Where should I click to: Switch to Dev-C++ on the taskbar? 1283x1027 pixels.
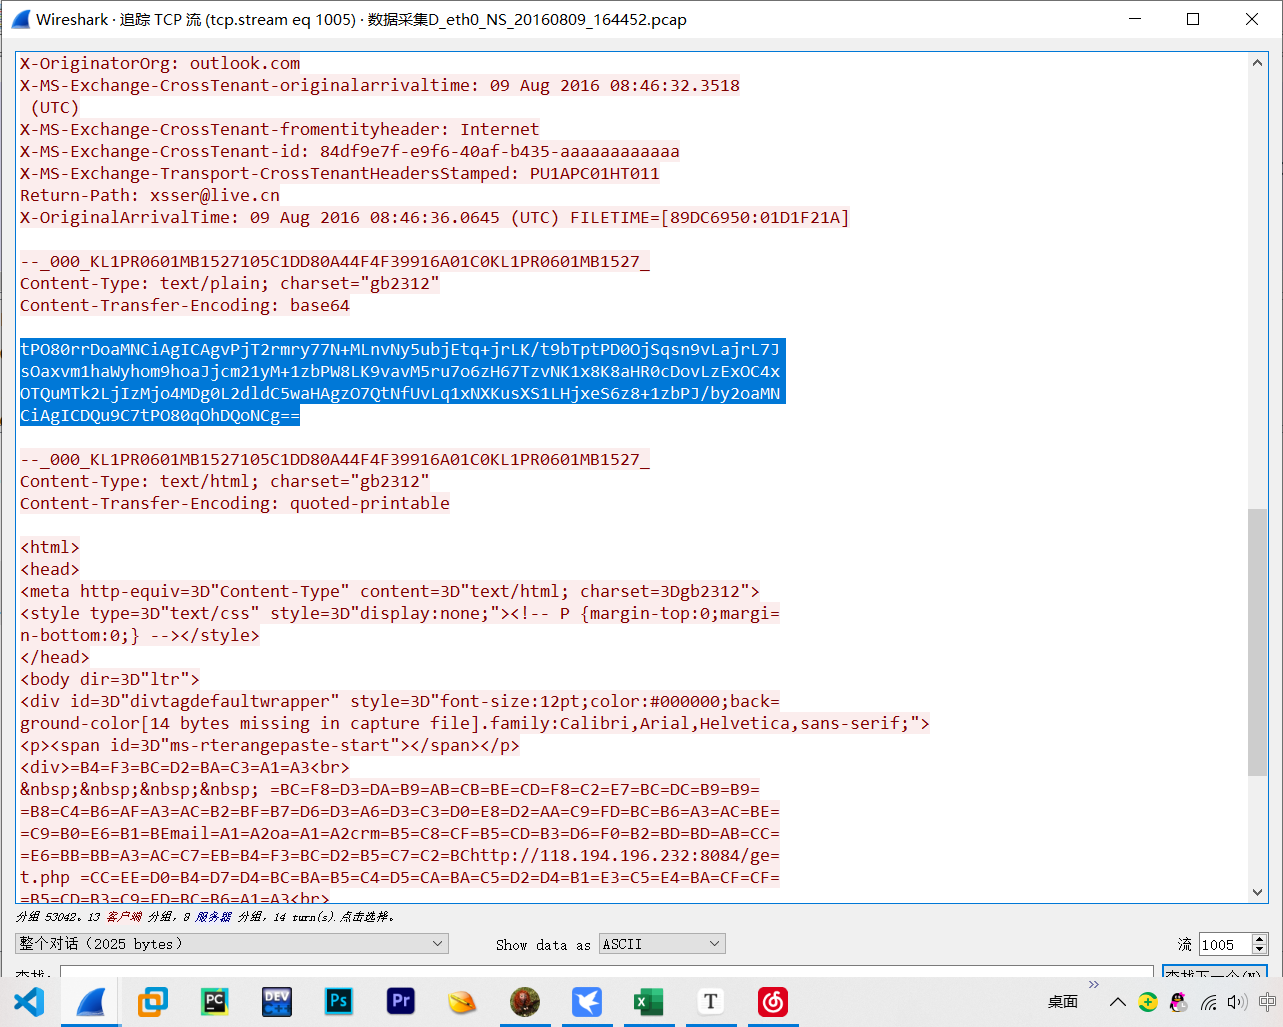[x=277, y=1001]
